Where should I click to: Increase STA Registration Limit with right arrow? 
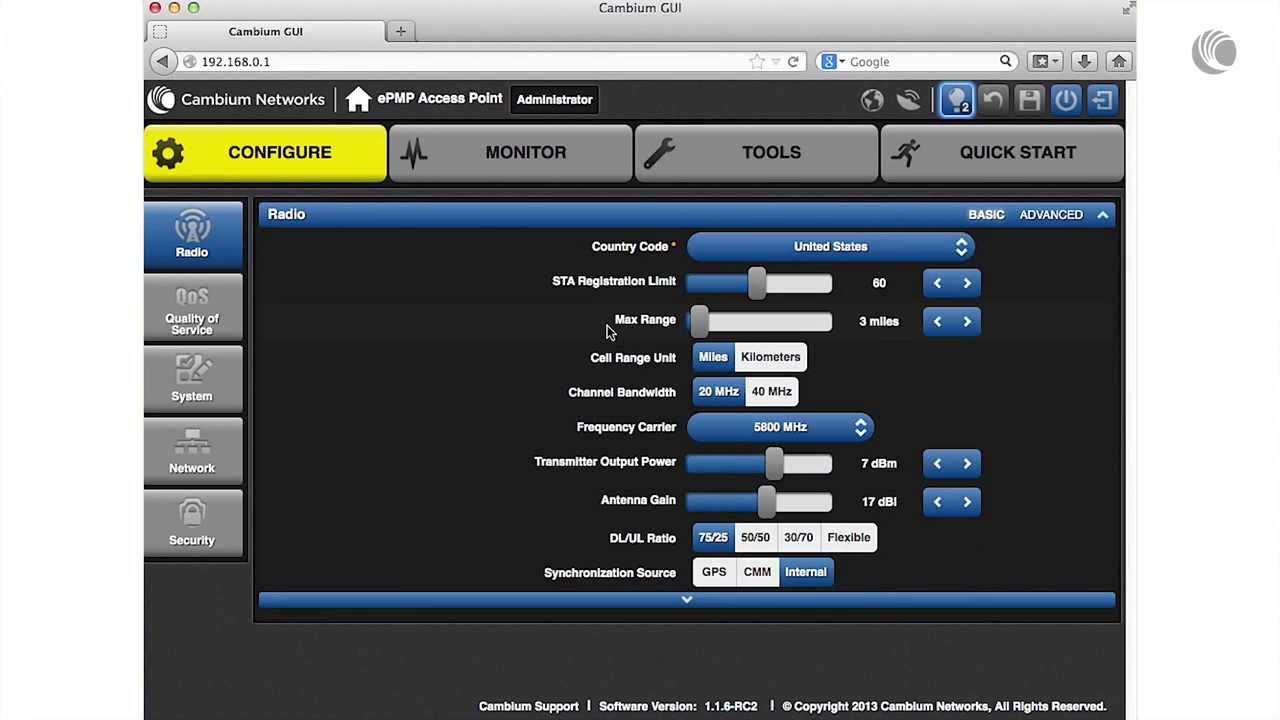[967, 283]
